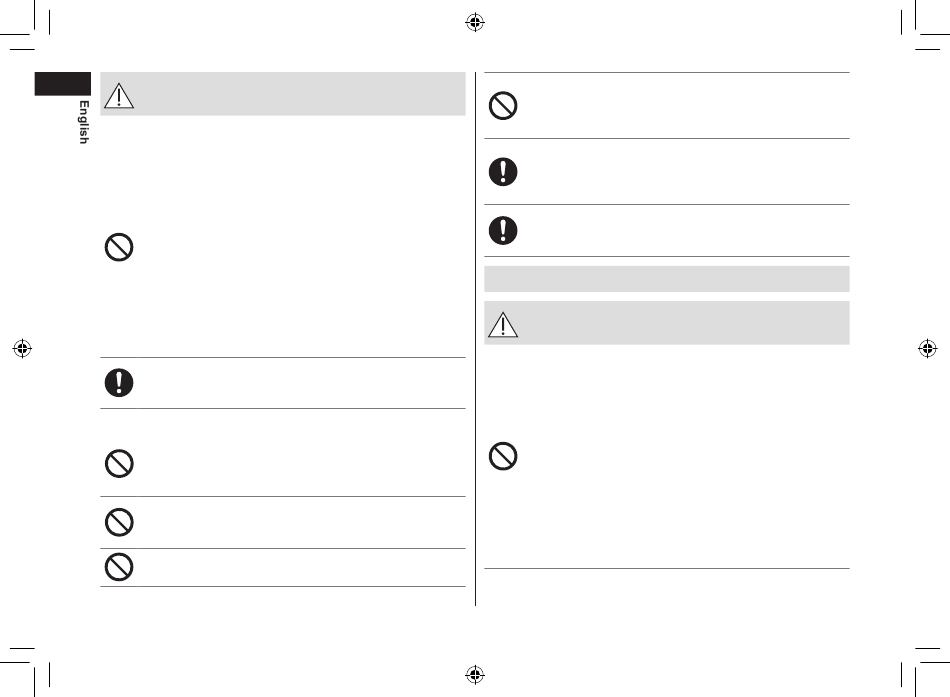Click the empty gray section heading bar in right column
The height and width of the screenshot is (697, 950).
(x=666, y=279)
